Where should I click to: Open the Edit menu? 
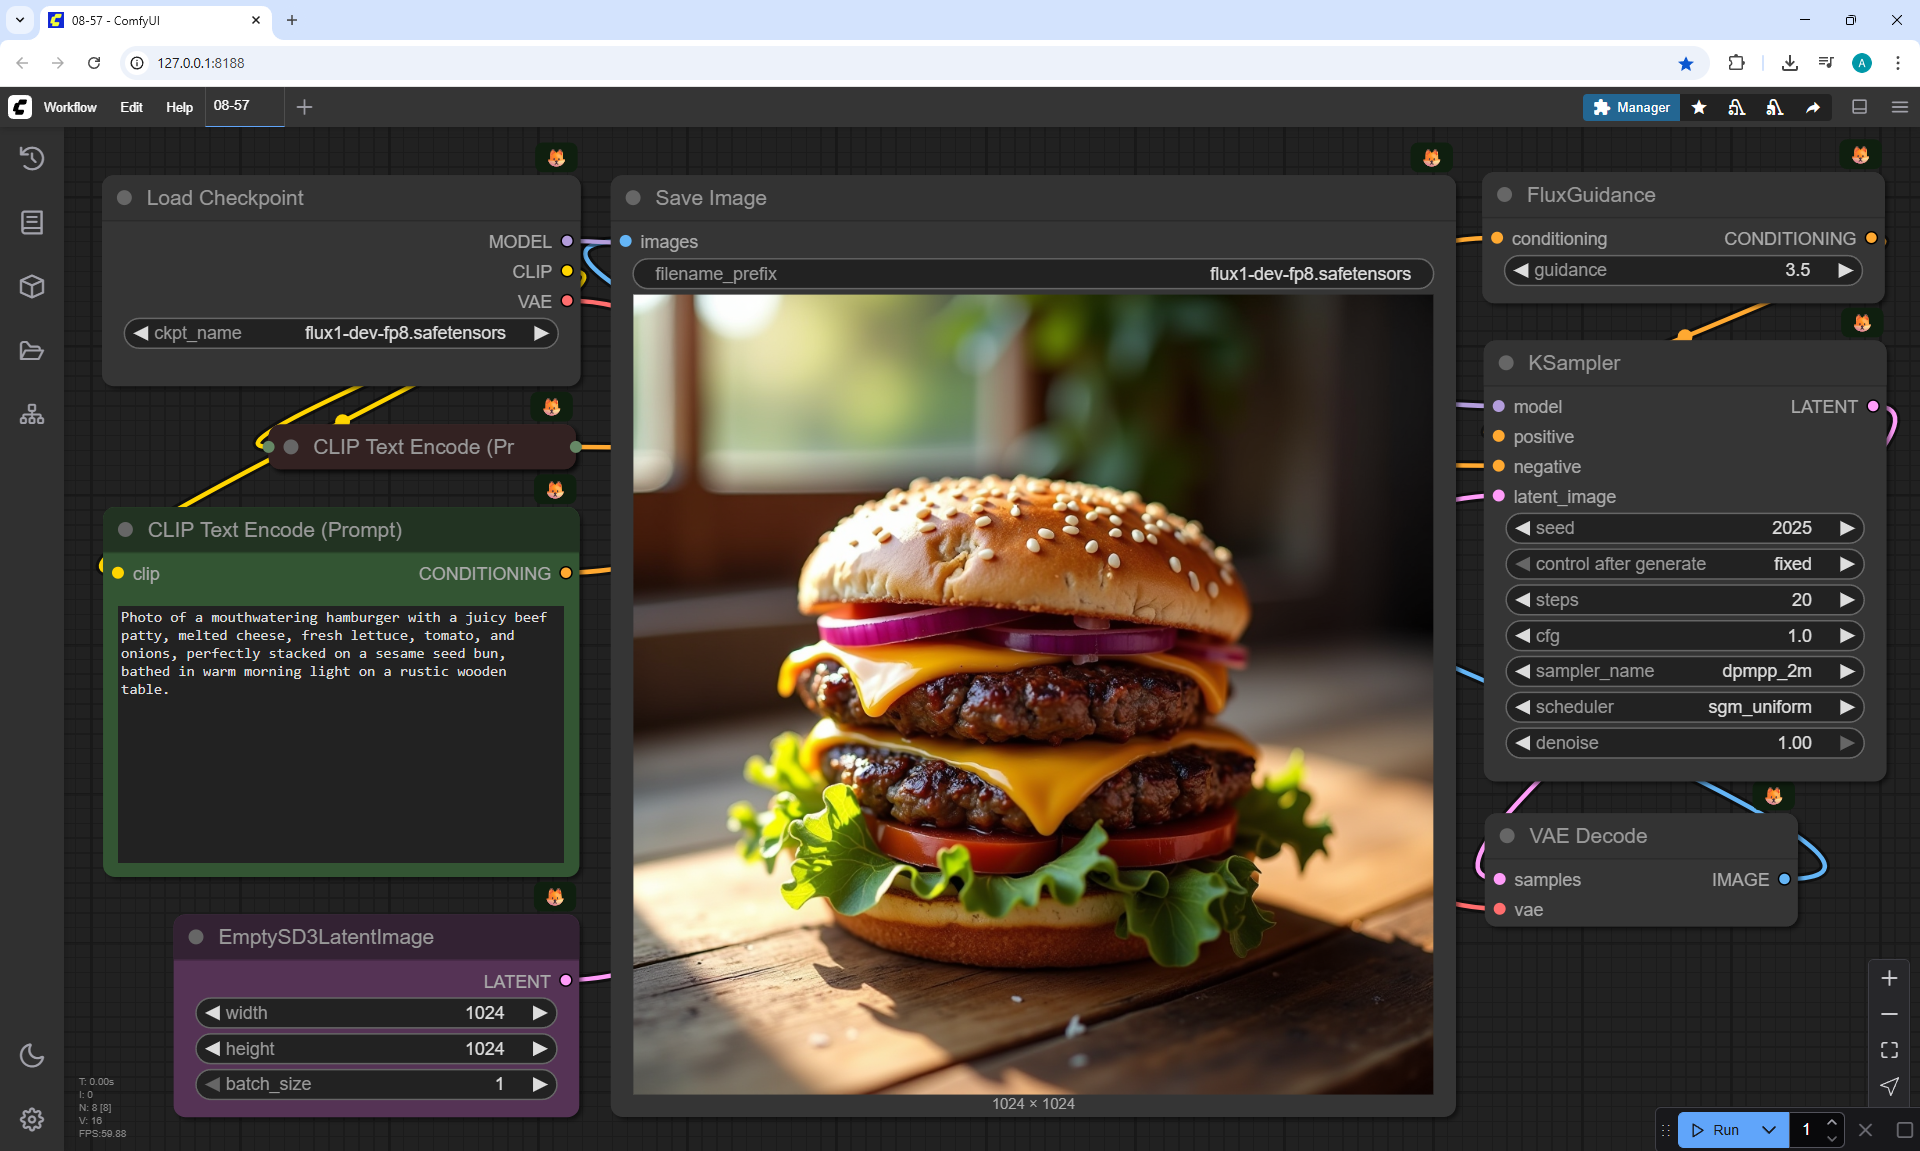(x=131, y=107)
